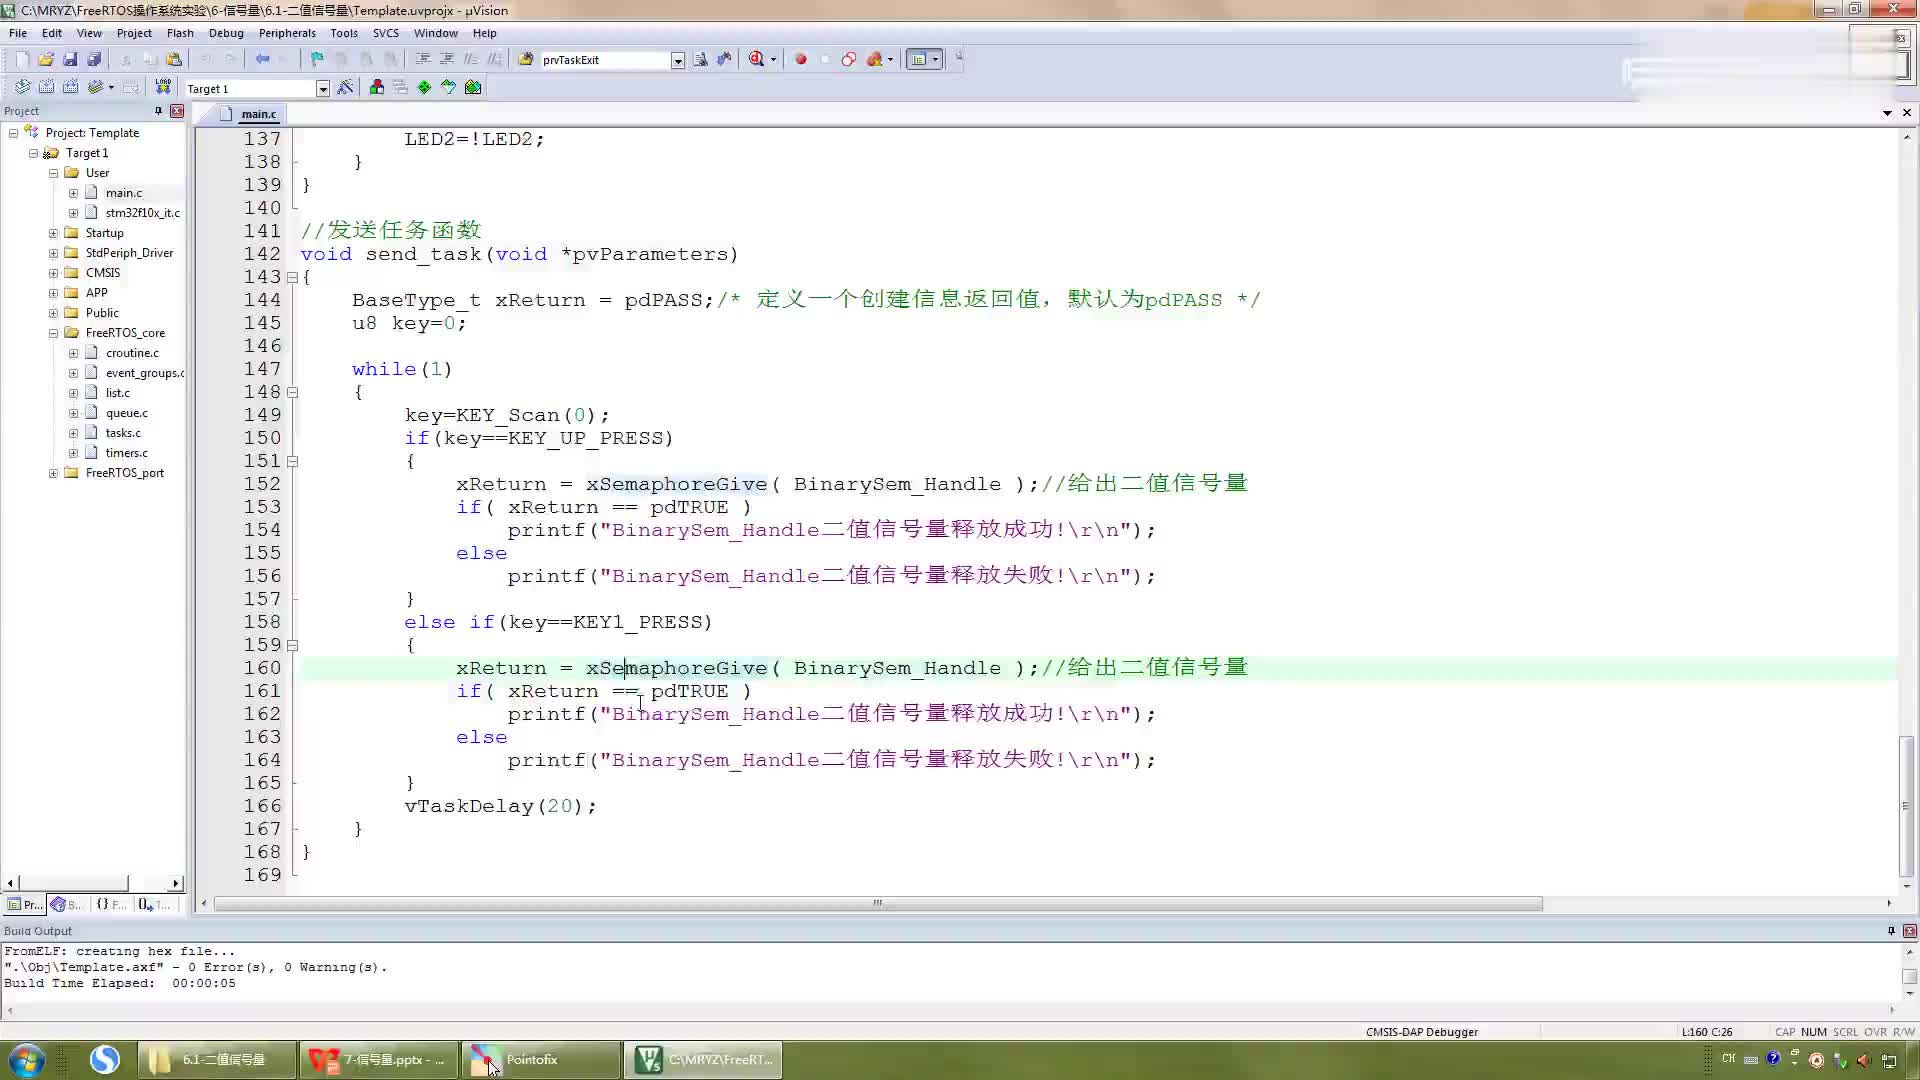
Task: Start debug session with magnifier-d icon
Action: pyautogui.click(x=756, y=59)
